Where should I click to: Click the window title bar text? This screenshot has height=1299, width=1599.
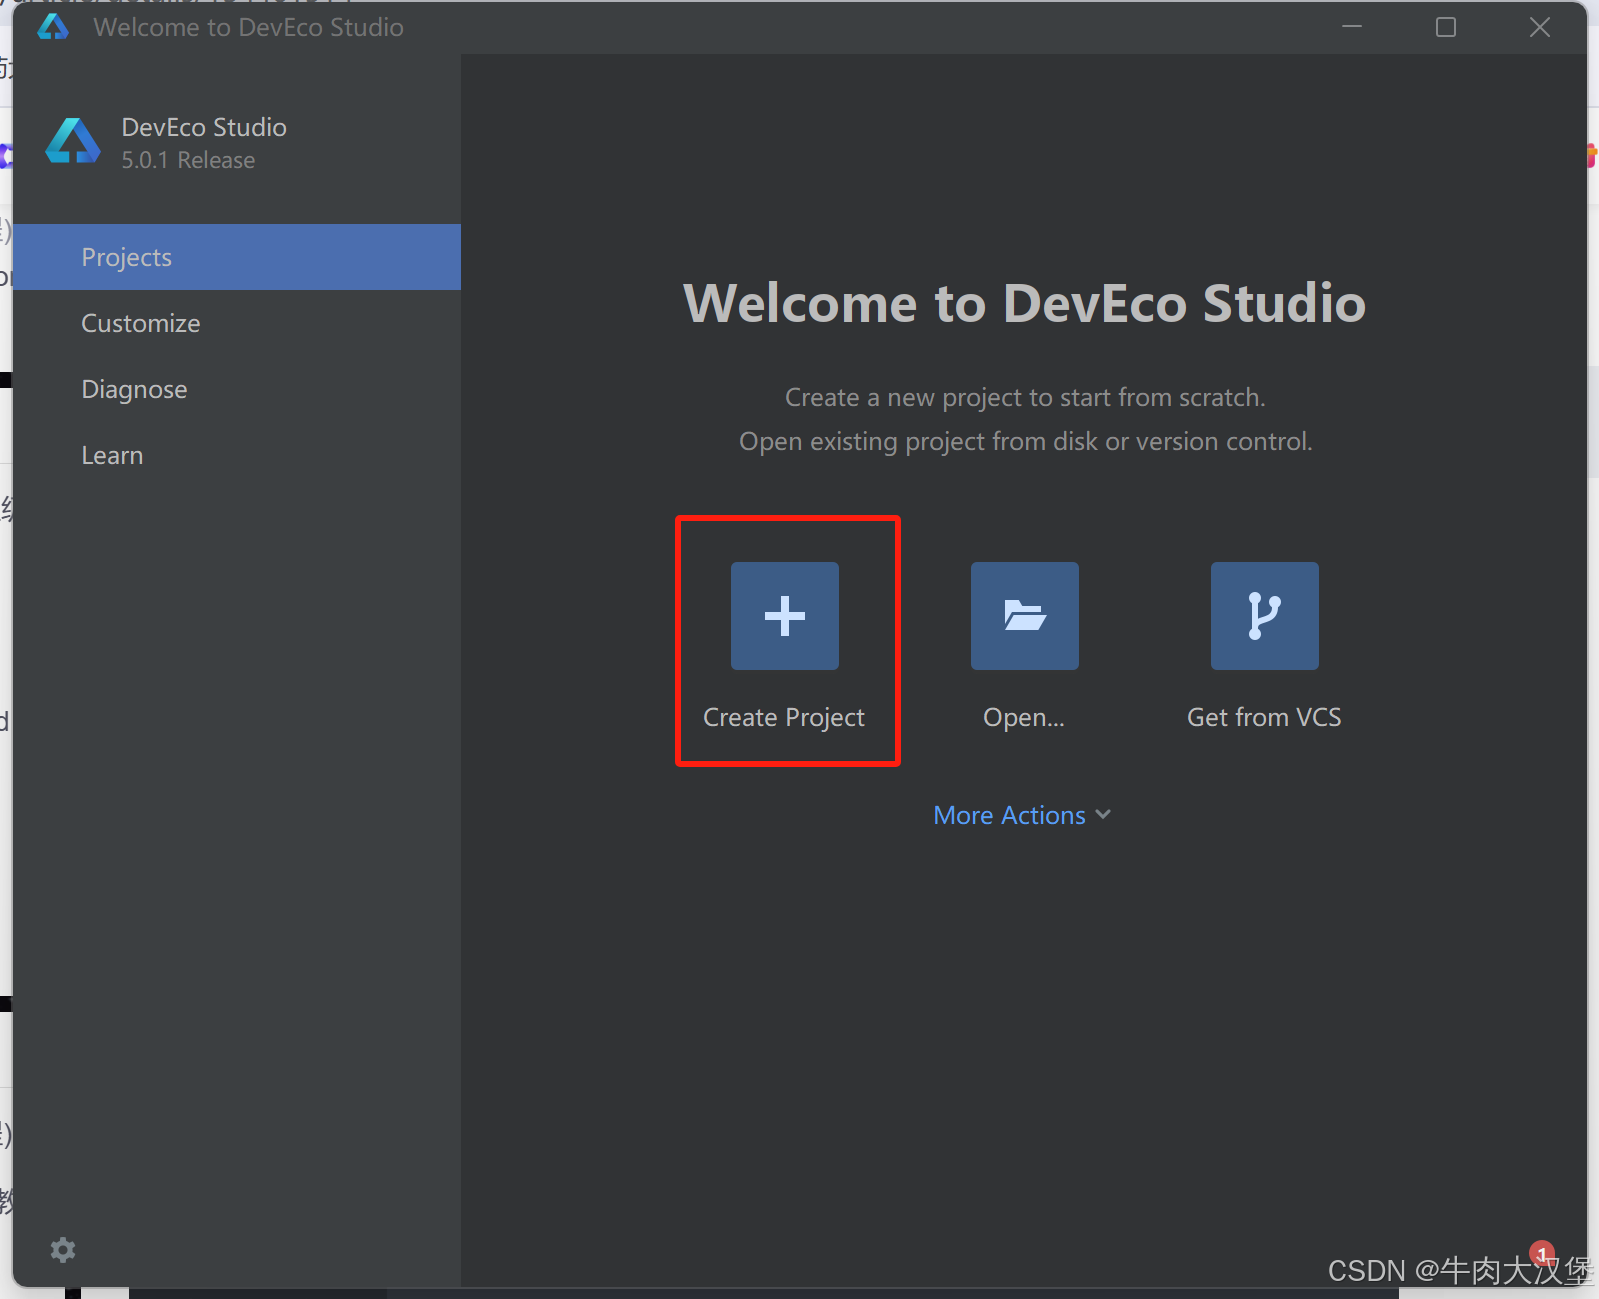(x=248, y=27)
